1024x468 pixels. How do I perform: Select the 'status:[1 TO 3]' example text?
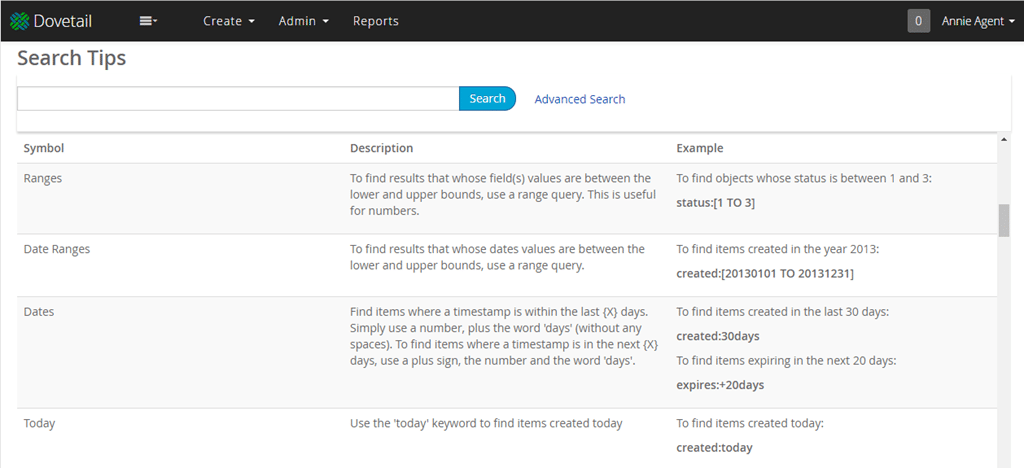[x=715, y=203]
